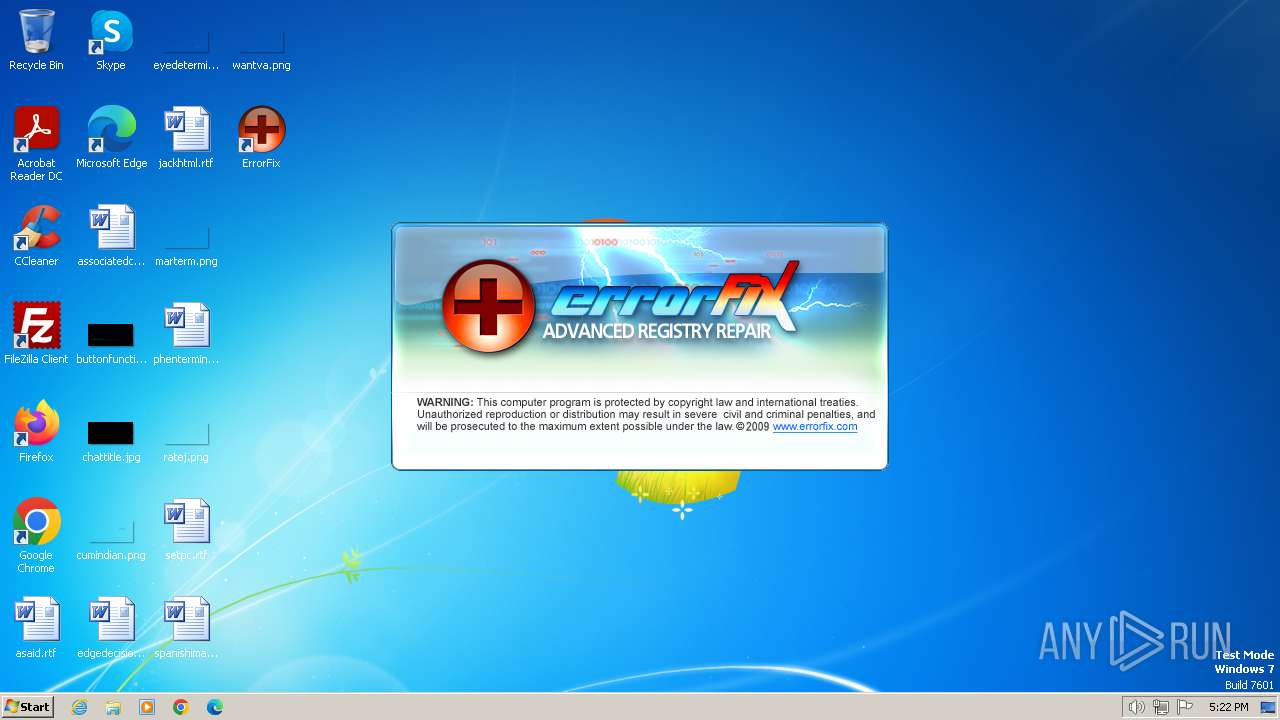Screen dimensions: 1280x720
Task: Launch Firefox from the desktop
Action: [36, 432]
